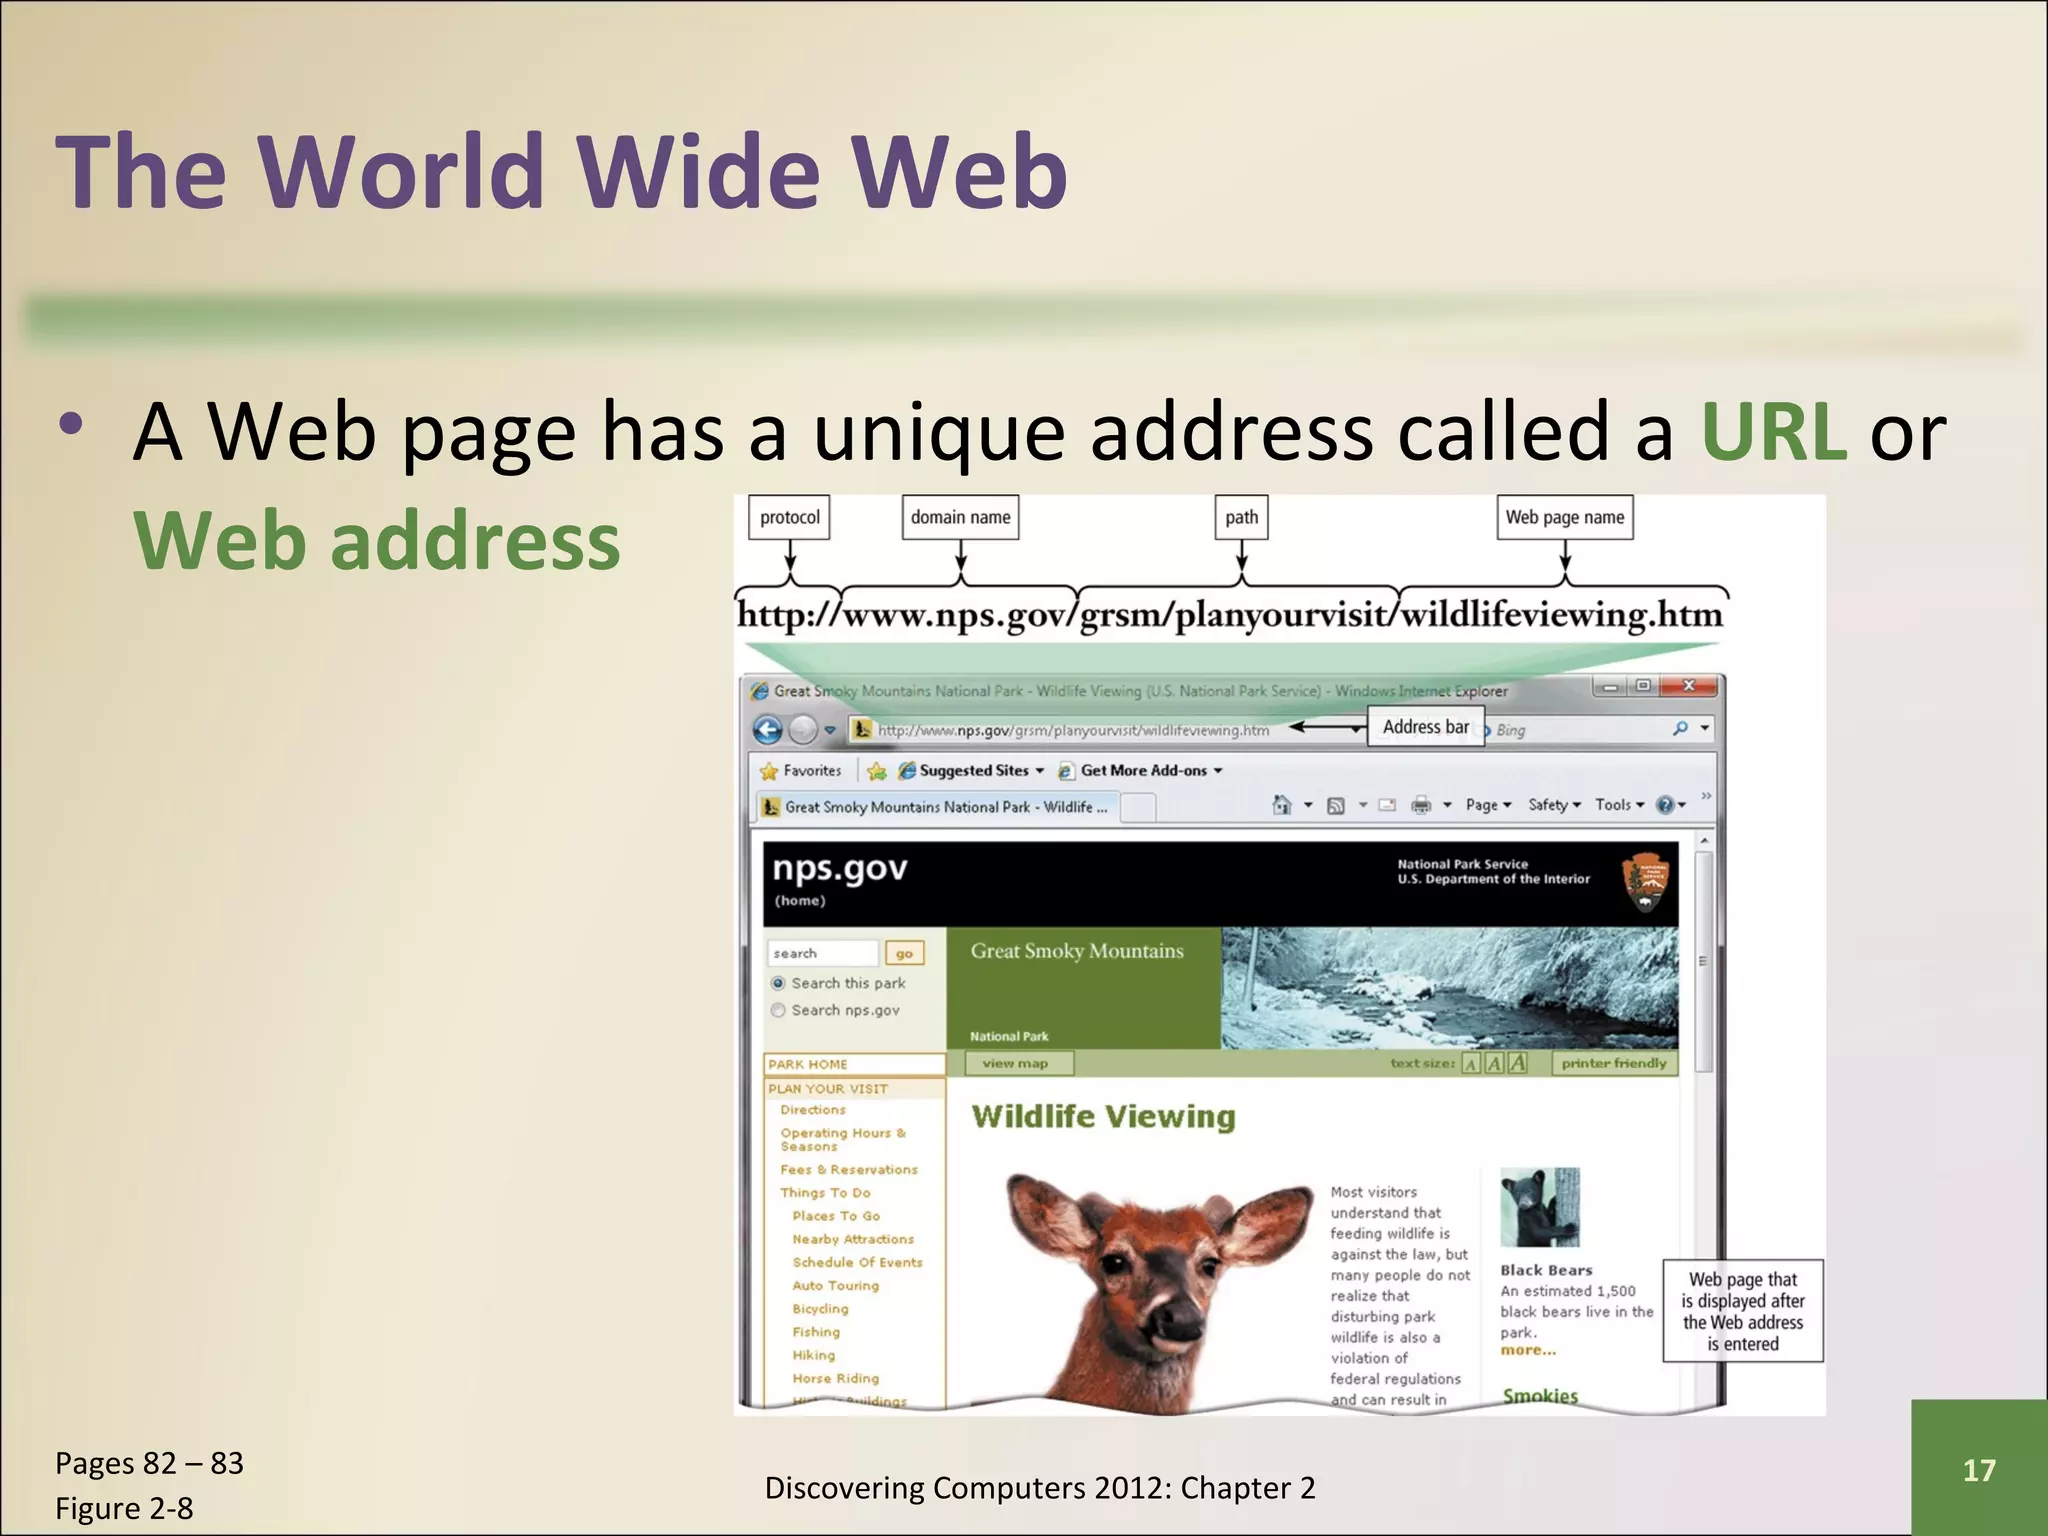
Task: Click the IE icon beside Suggested Sites
Action: click(x=907, y=771)
